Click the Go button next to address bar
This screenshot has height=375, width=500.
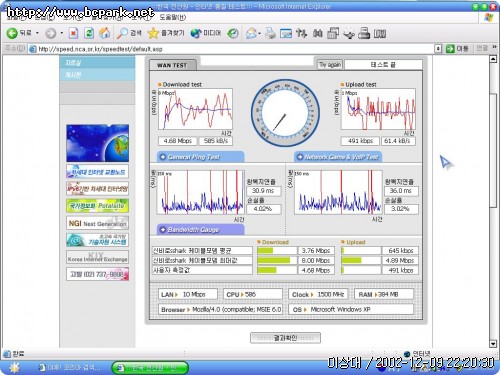(457, 49)
